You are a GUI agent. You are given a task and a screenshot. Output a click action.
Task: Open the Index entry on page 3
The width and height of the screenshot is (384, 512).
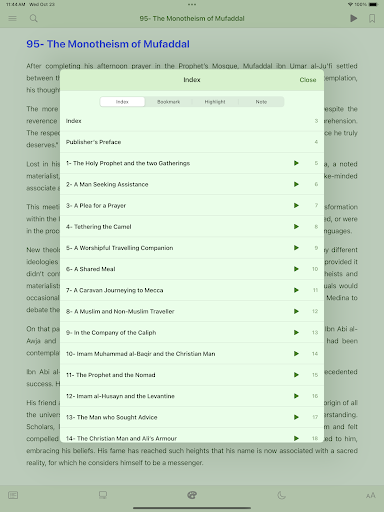(x=192, y=121)
